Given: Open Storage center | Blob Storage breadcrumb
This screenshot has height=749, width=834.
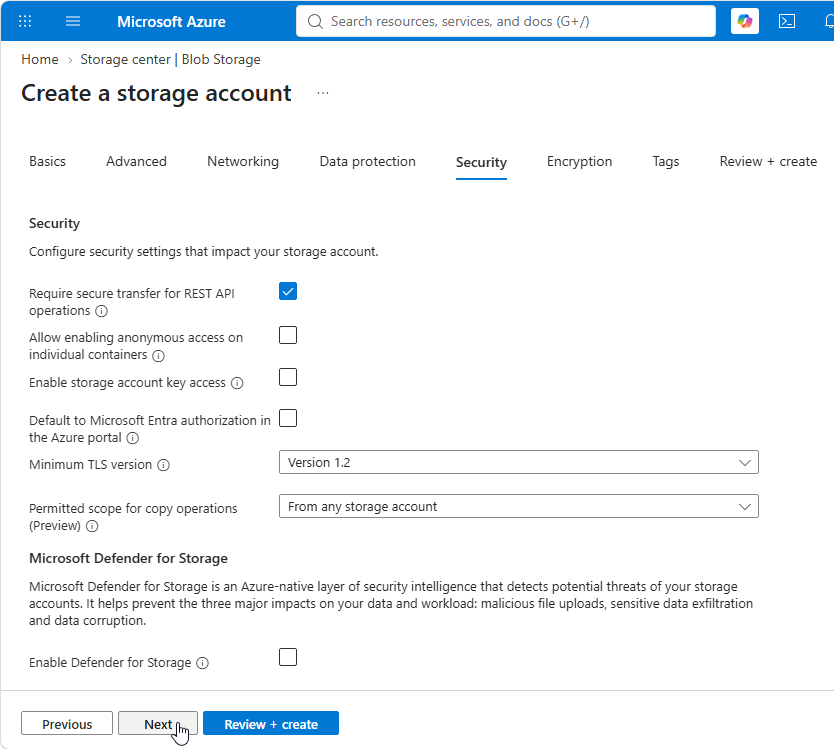Looking at the screenshot, I should (x=170, y=60).
